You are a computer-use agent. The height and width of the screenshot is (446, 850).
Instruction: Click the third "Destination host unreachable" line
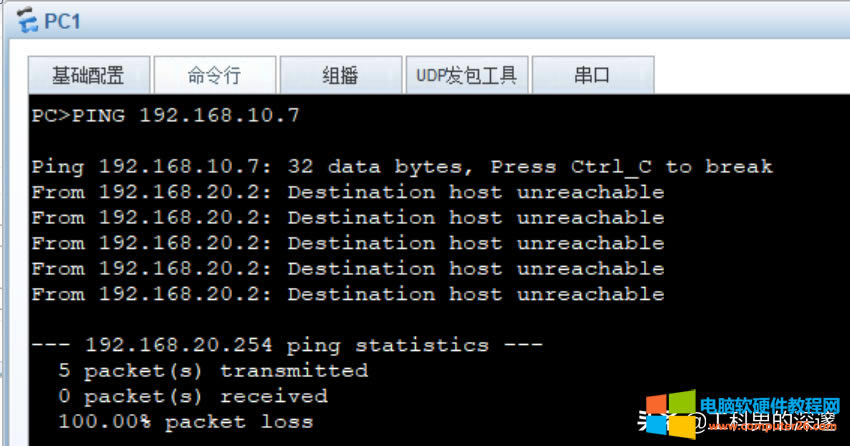click(x=347, y=243)
